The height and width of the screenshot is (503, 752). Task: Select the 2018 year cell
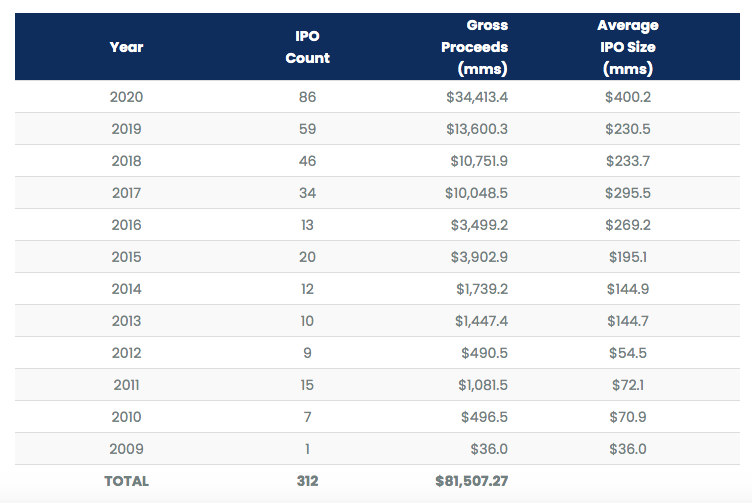[x=126, y=161]
